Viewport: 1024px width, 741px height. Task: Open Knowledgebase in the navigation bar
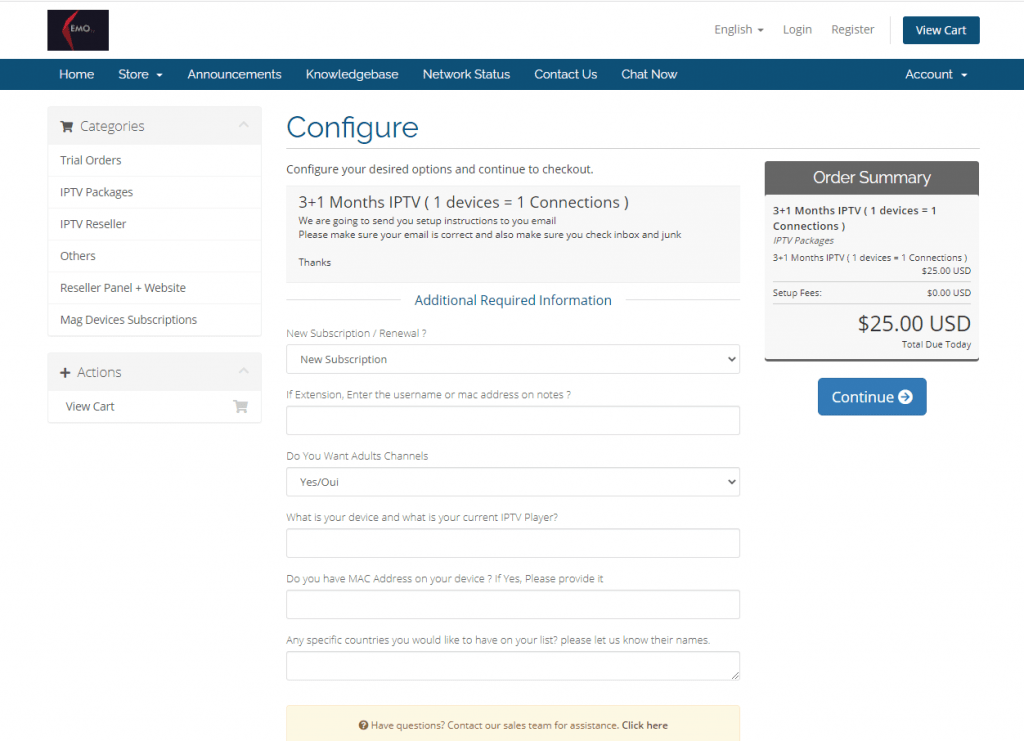tap(352, 74)
